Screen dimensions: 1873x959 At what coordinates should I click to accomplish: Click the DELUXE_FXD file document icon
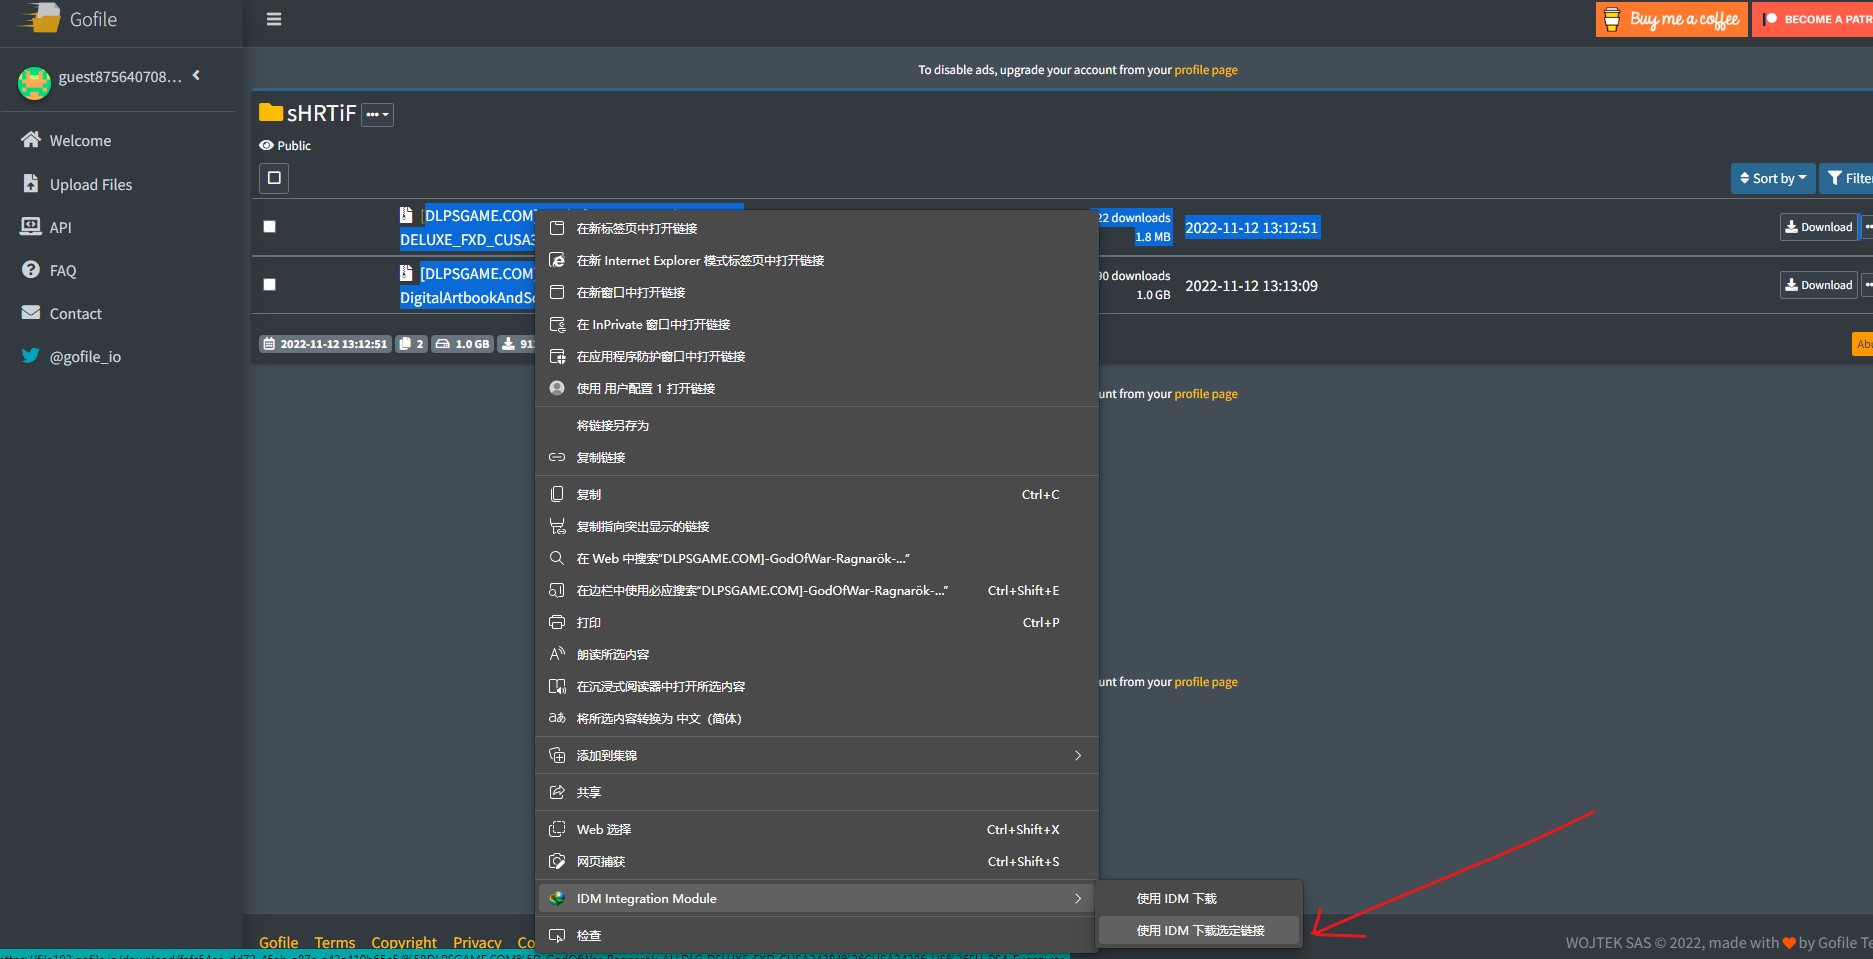(406, 215)
